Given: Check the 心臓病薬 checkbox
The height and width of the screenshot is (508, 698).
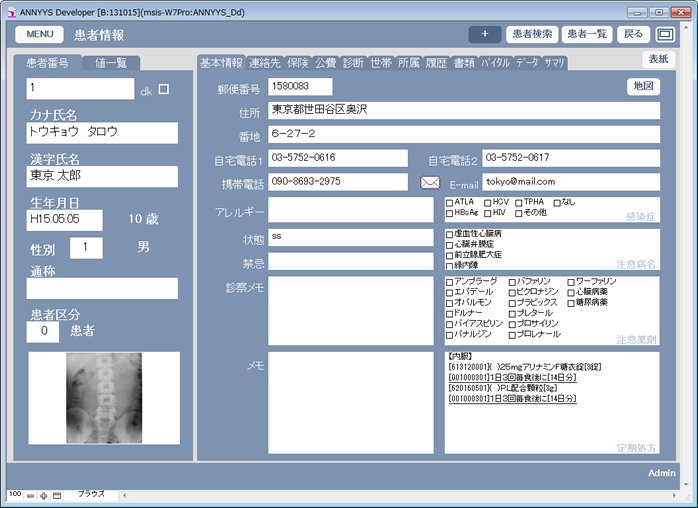Looking at the screenshot, I should (571, 293).
